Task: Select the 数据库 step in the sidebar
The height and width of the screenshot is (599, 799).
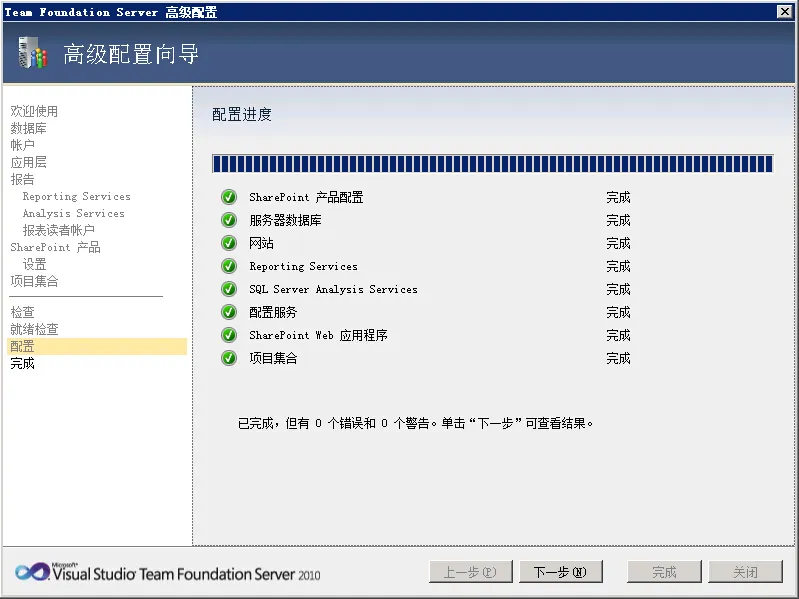Action: 29,128
